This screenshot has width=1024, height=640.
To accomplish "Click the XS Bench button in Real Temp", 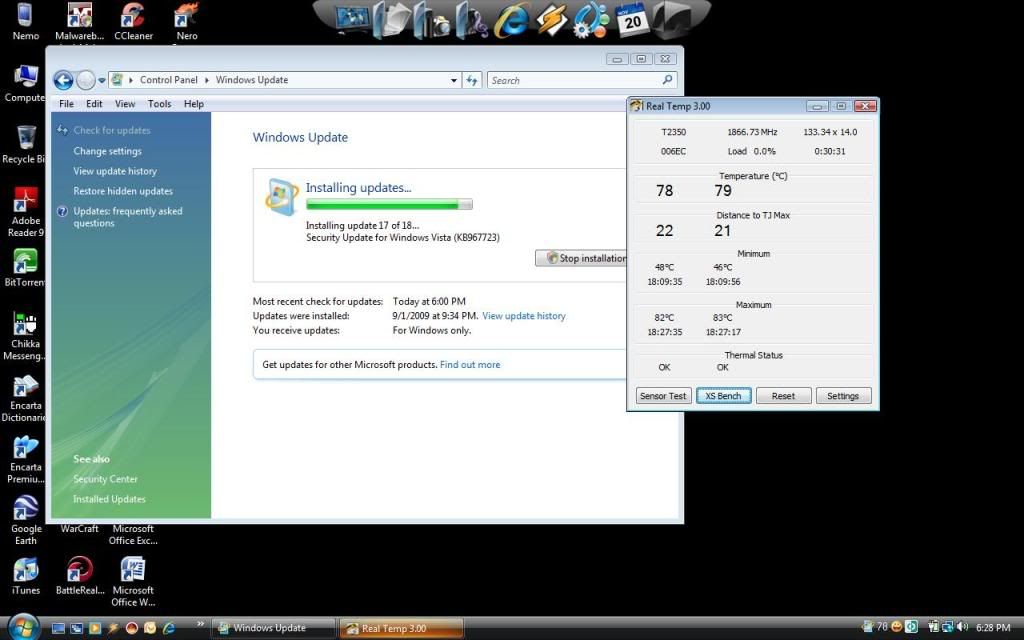I will tap(723, 396).
